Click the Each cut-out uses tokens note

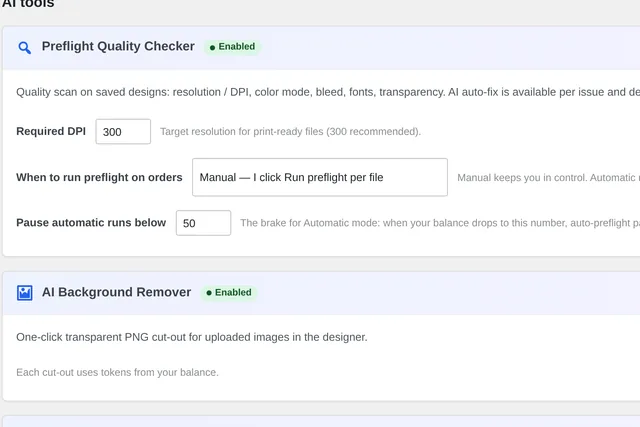pyautogui.click(x=118, y=372)
